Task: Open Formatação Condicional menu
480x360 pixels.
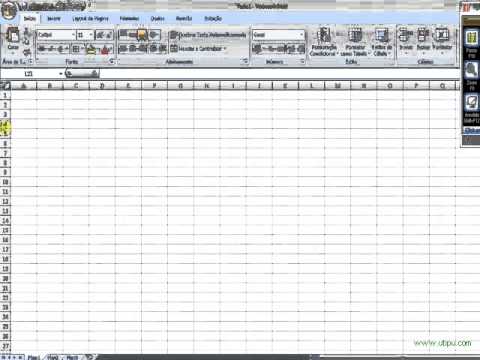Action: (x=323, y=42)
